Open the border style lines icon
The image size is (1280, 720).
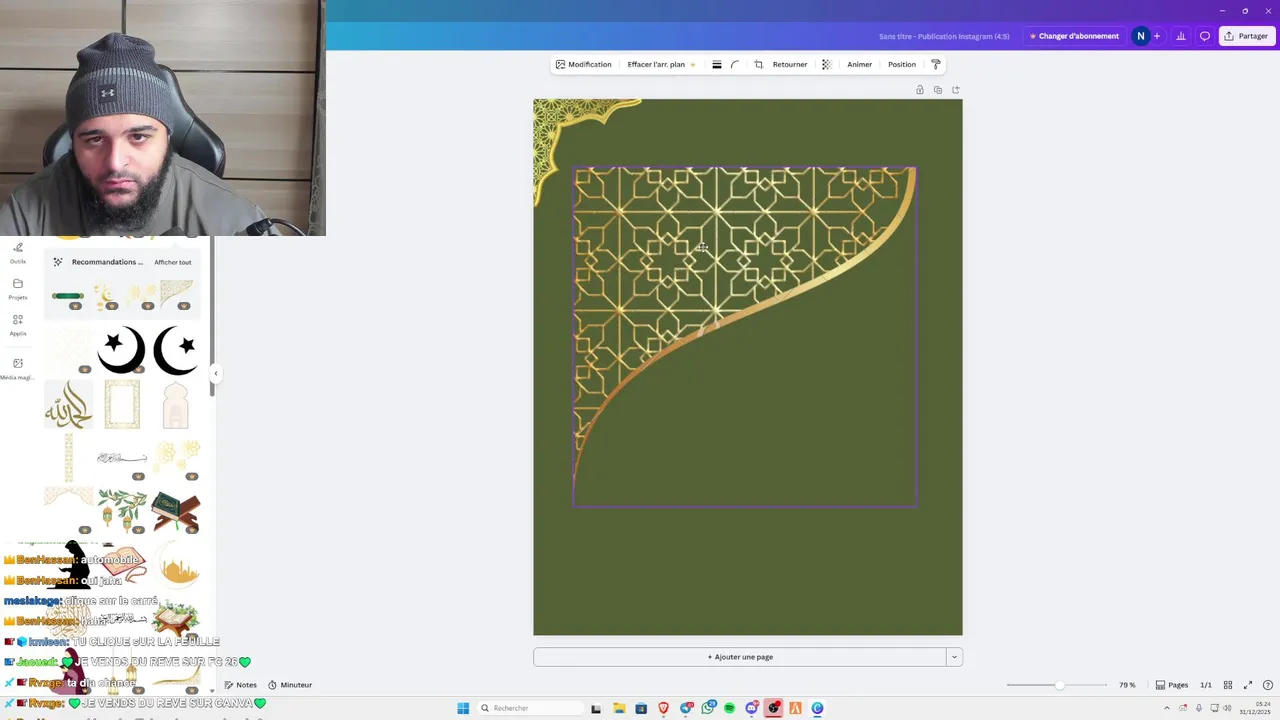[717, 64]
